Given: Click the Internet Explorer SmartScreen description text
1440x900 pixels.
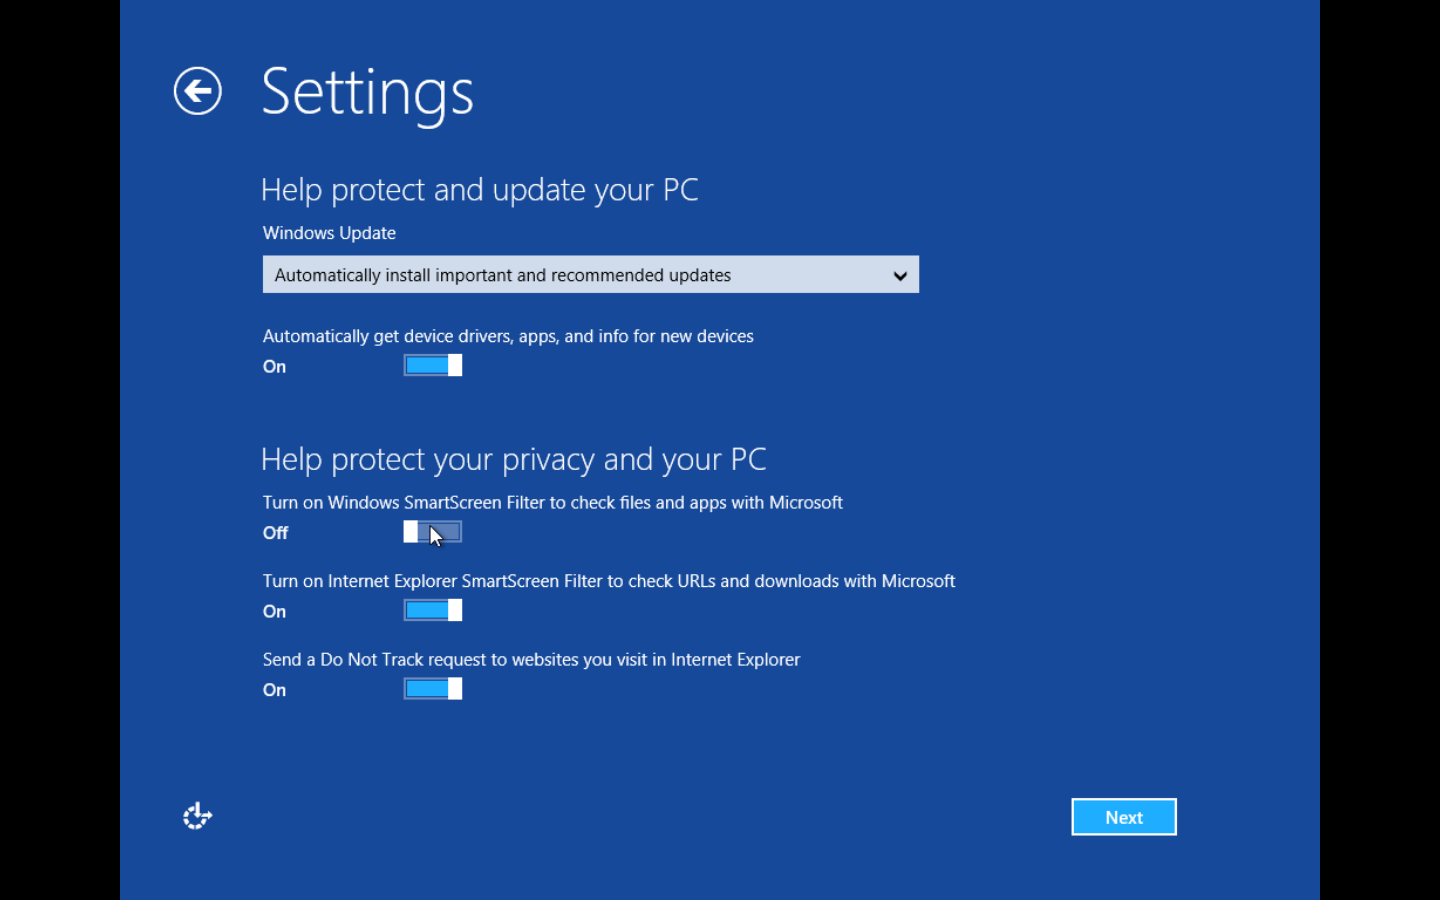Looking at the screenshot, I should point(608,581).
